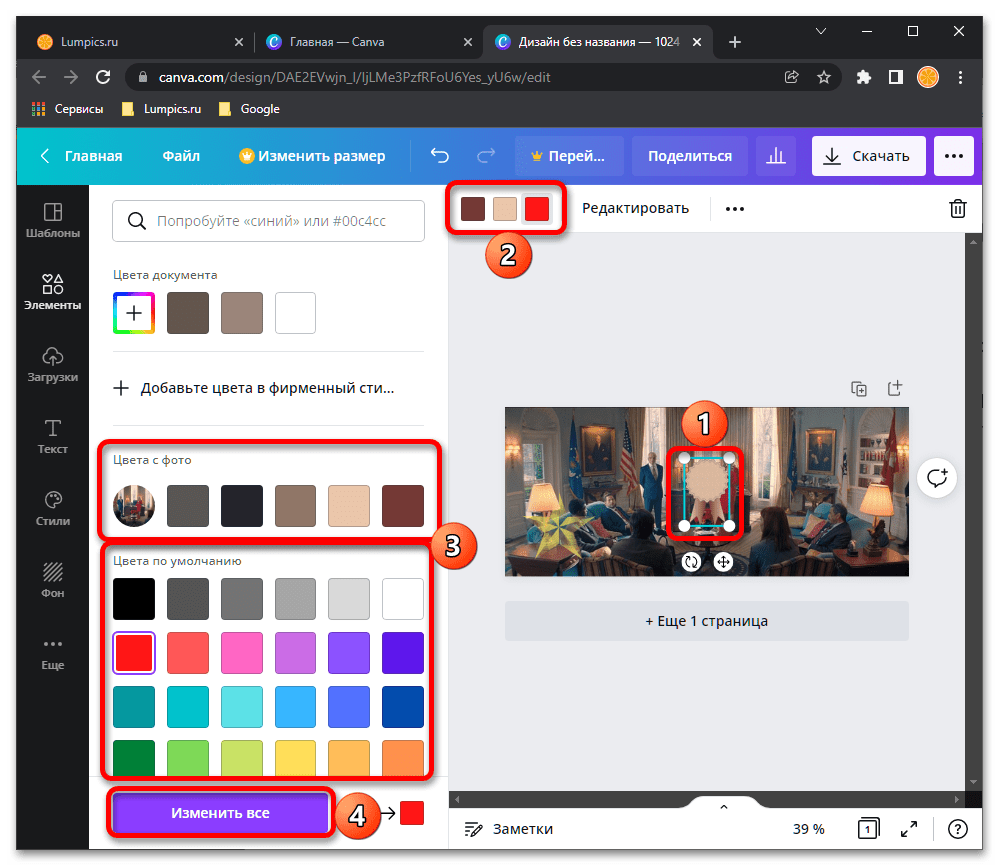The image size is (999, 866).
Task: Delete the selected element with trash icon
Action: pos(958,208)
